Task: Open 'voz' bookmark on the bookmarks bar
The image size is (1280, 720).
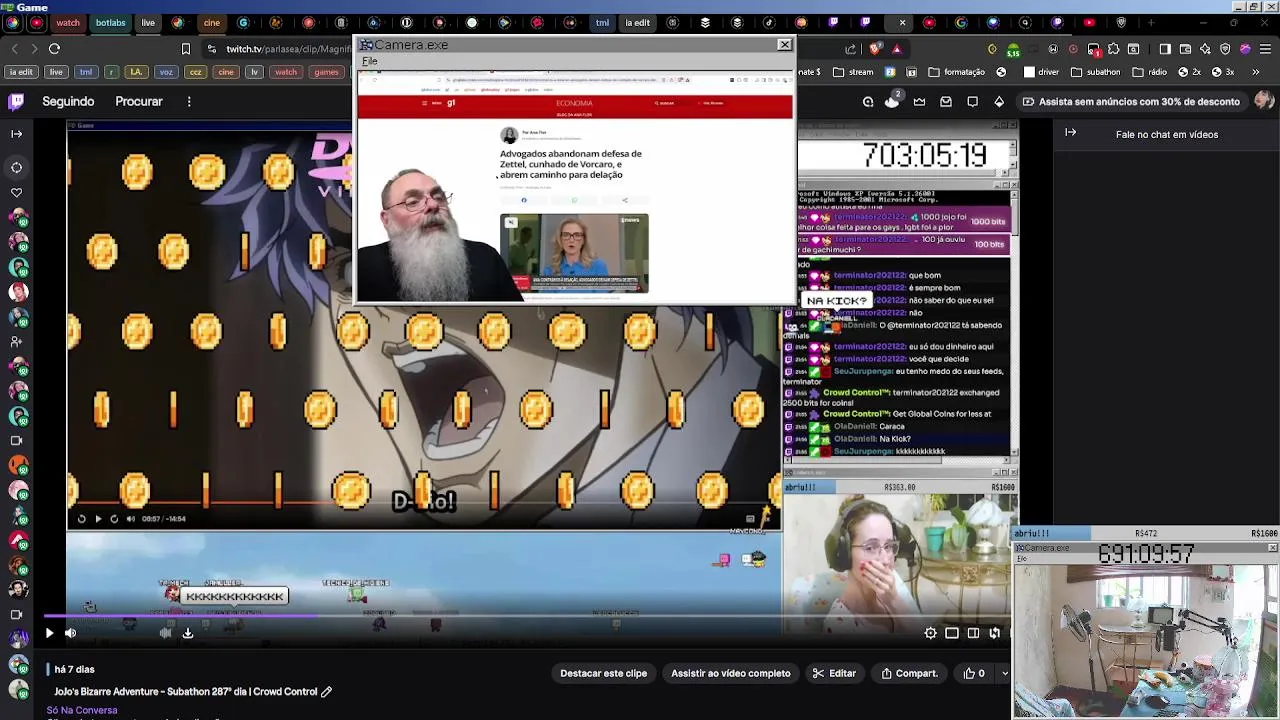Action: [x=166, y=72]
